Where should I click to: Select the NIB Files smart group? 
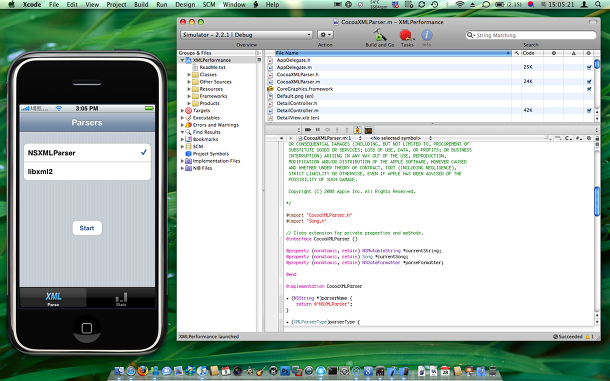(202, 168)
